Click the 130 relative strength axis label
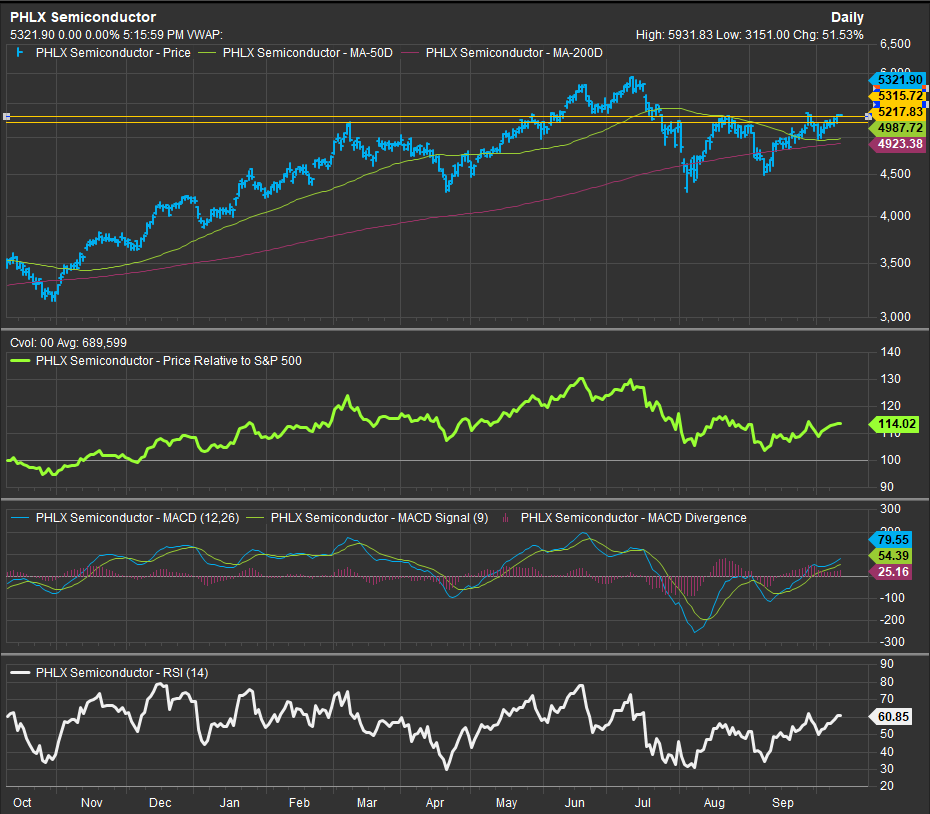Image resolution: width=930 pixels, height=814 pixels. click(890, 379)
